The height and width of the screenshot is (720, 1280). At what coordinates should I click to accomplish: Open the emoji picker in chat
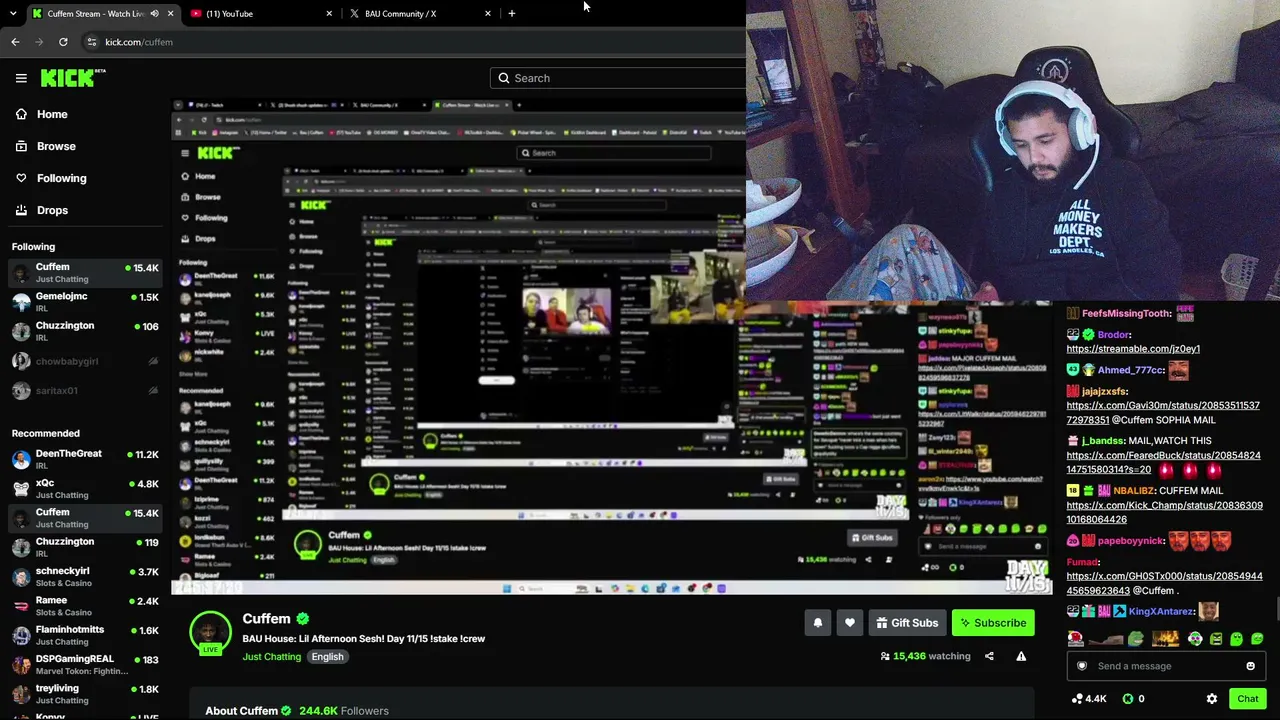(1250, 666)
